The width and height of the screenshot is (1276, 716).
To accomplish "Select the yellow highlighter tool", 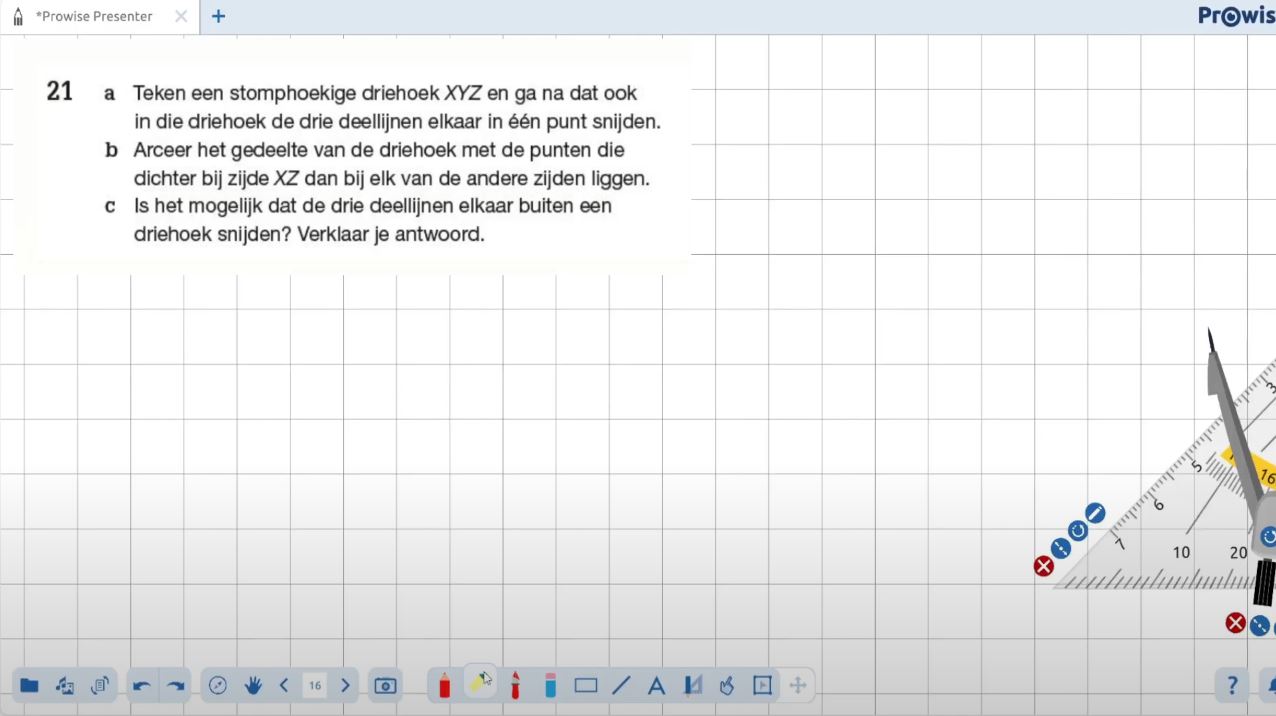I will click(x=481, y=682).
